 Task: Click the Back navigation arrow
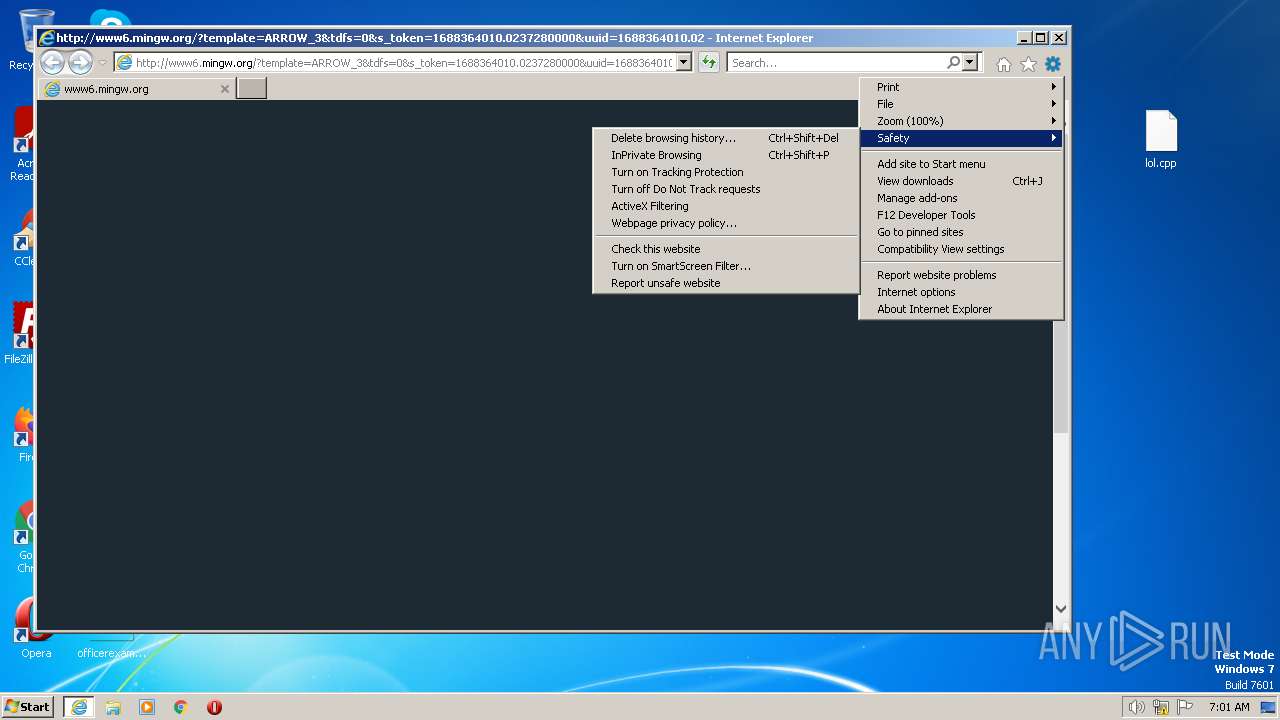click(53, 63)
